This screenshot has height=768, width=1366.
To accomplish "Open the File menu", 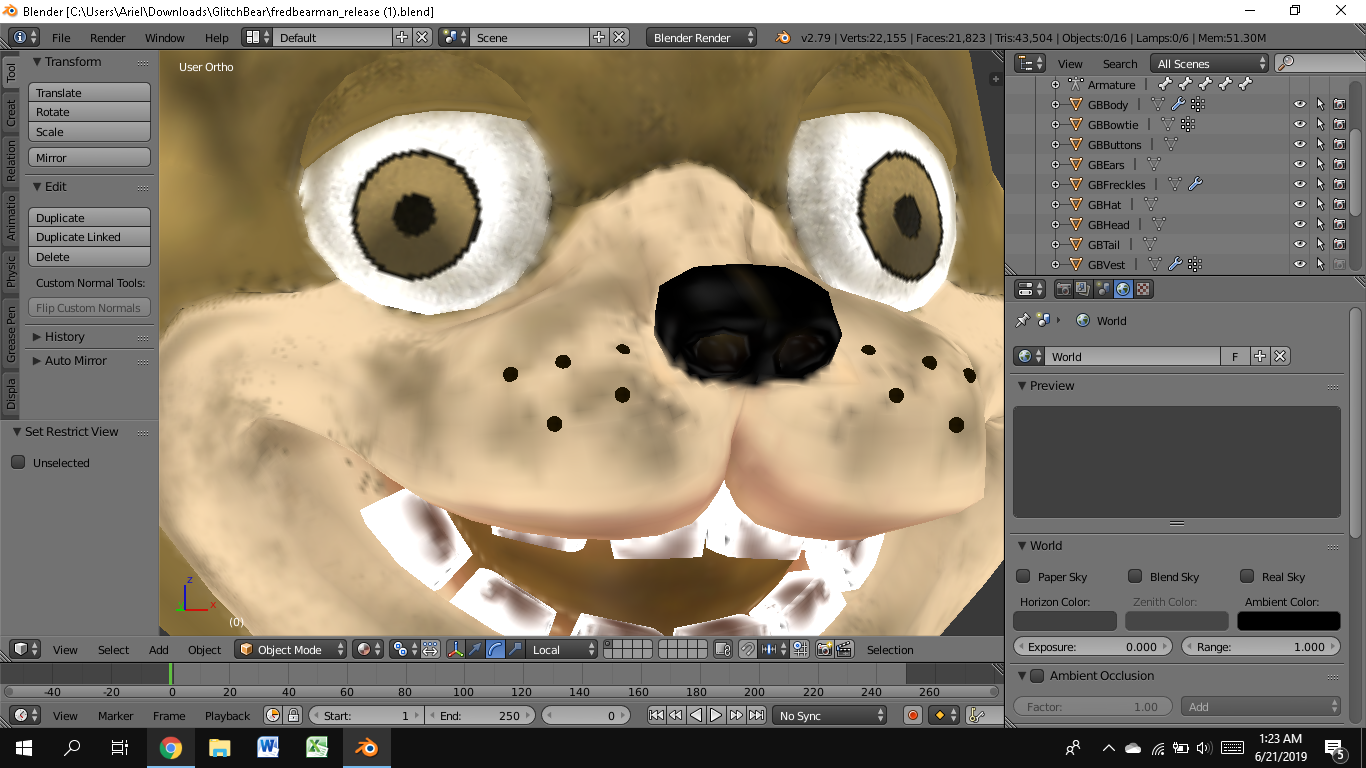I will point(61,38).
